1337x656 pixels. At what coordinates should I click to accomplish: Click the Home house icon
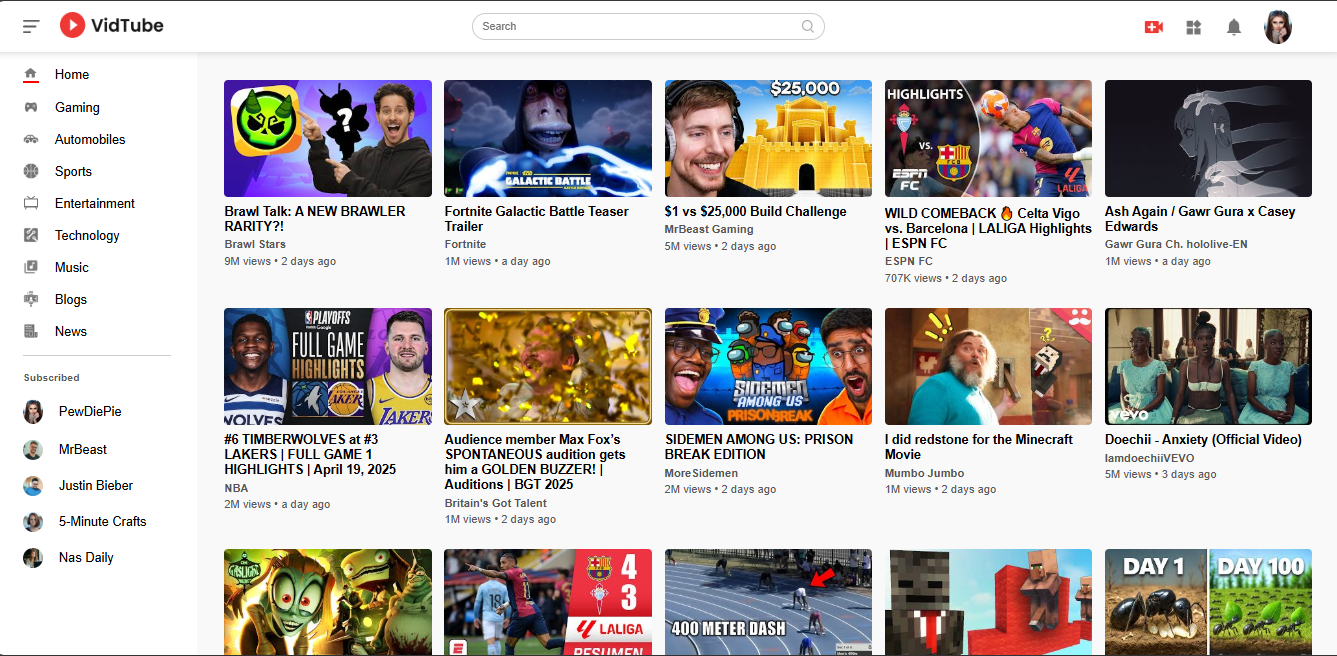click(31, 74)
